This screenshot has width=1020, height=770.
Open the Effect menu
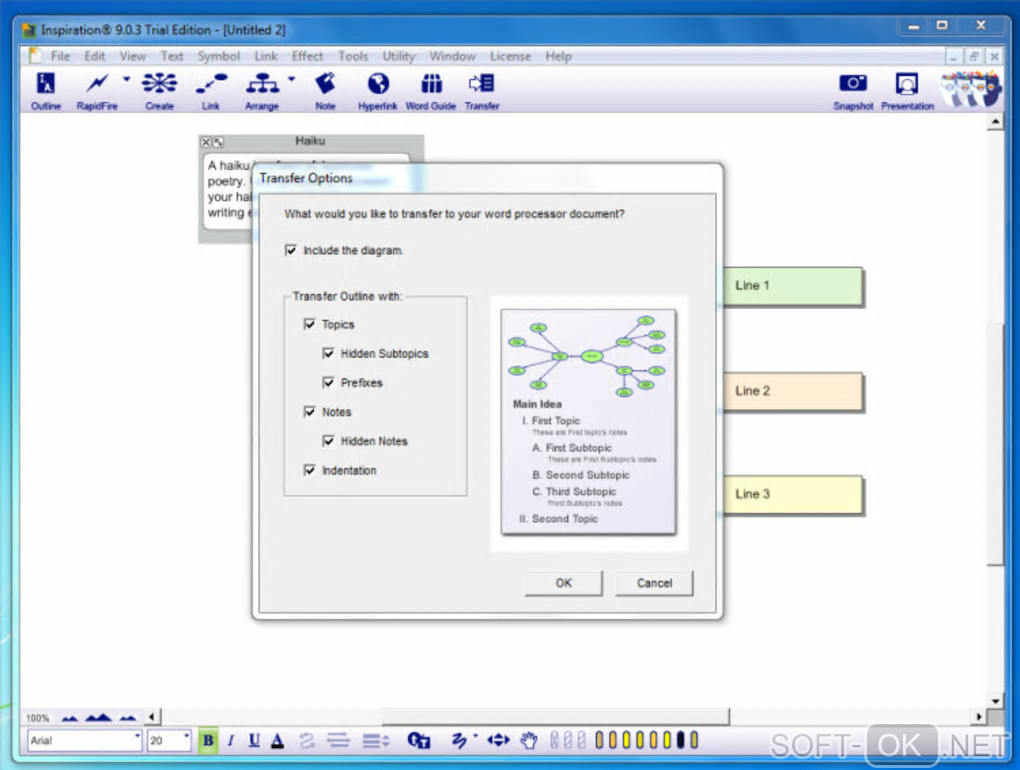[x=307, y=57]
